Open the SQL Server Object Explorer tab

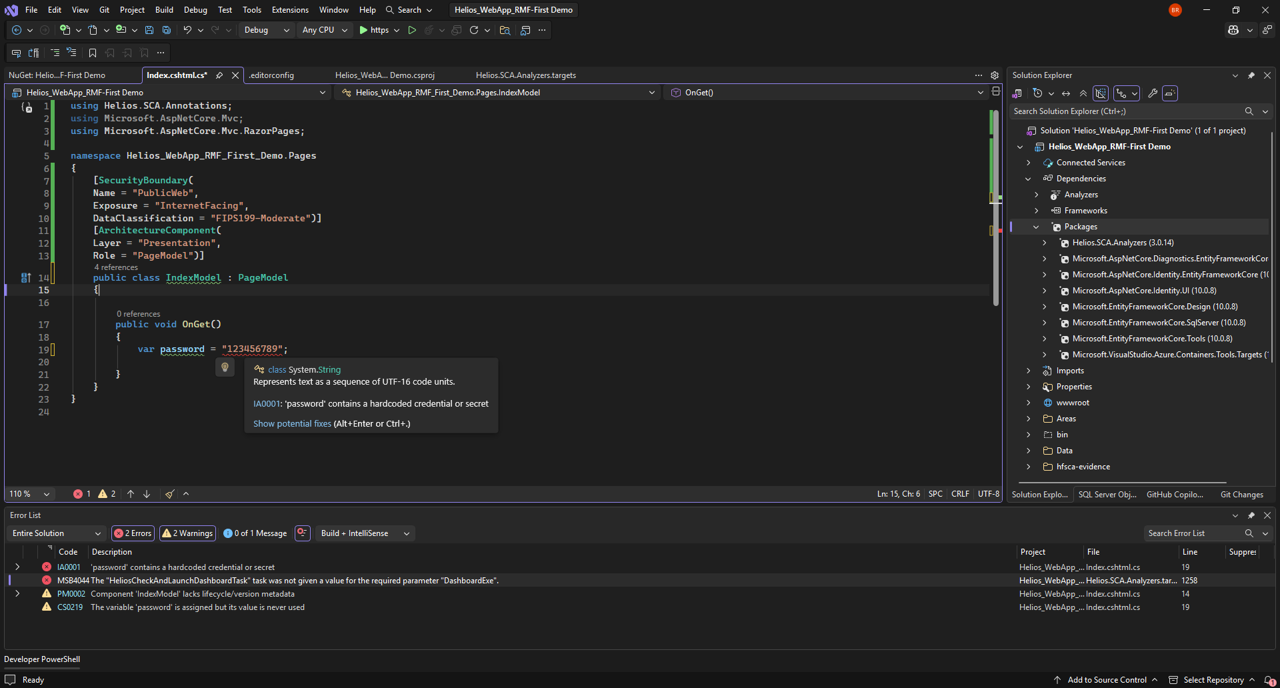coord(1107,494)
